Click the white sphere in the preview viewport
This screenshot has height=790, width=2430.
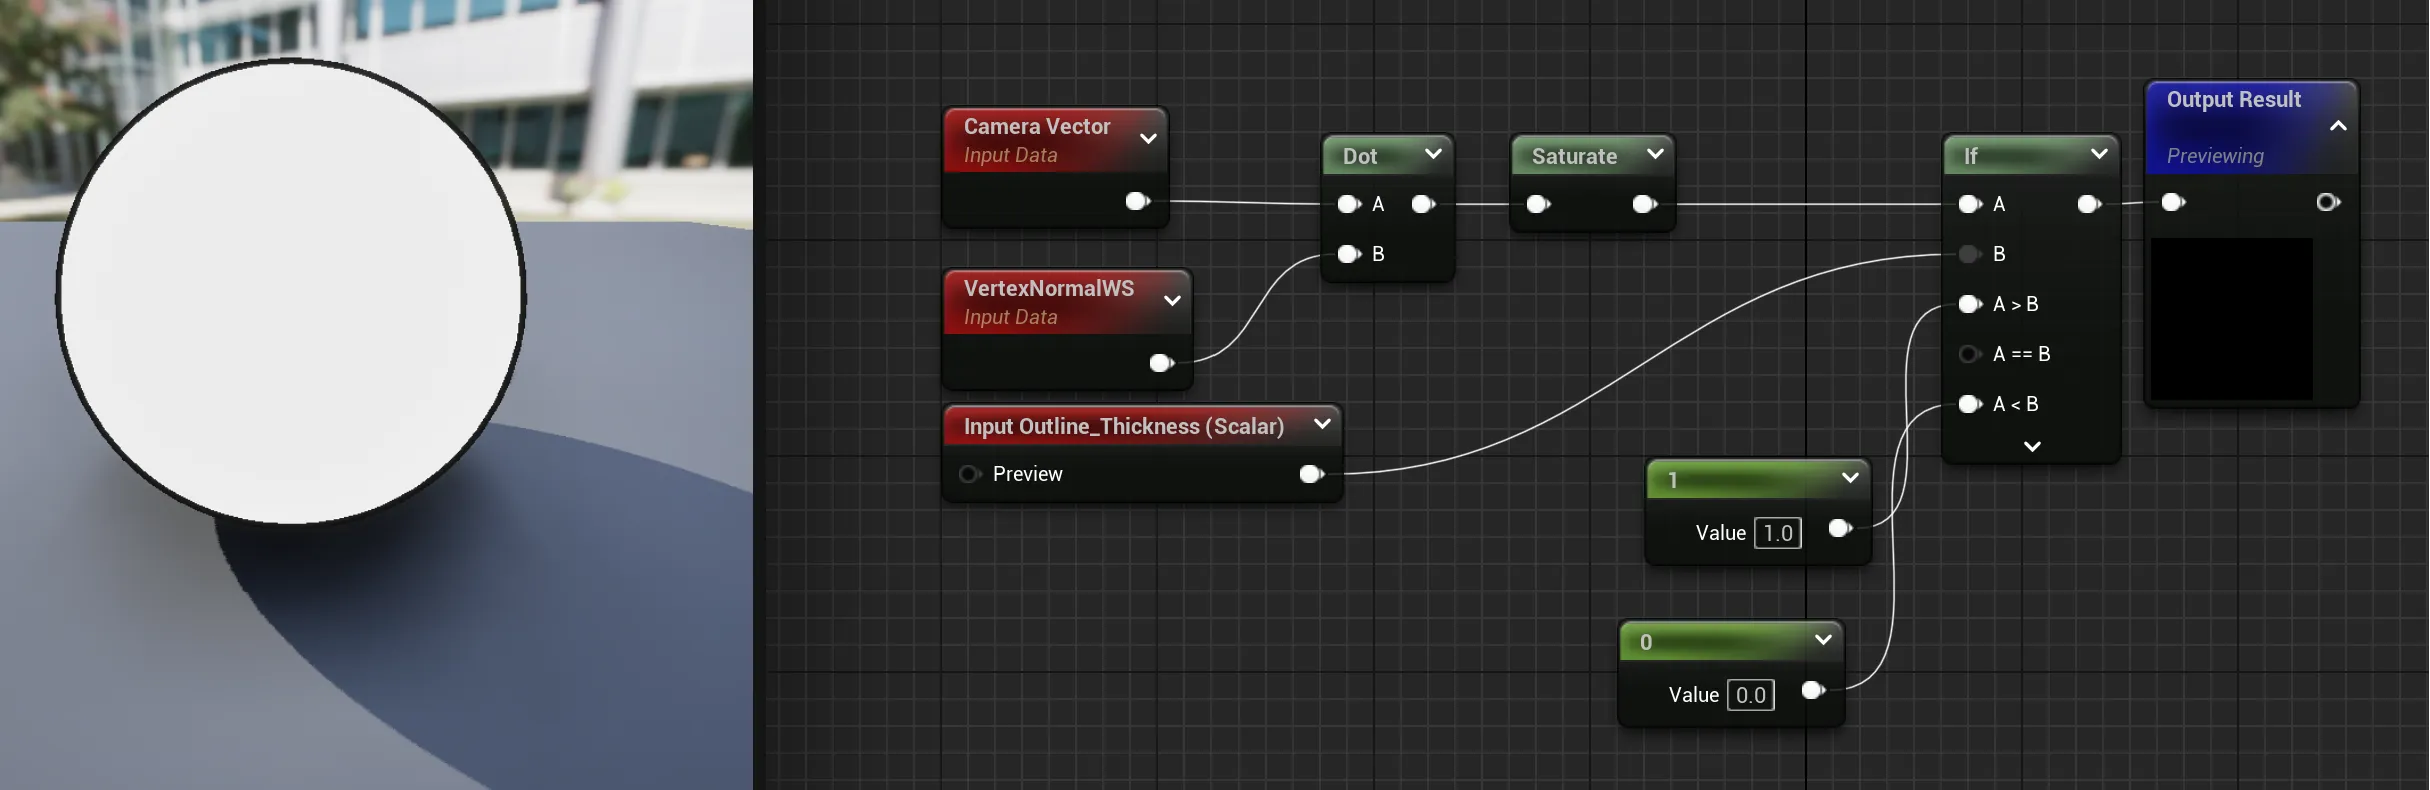(291, 292)
